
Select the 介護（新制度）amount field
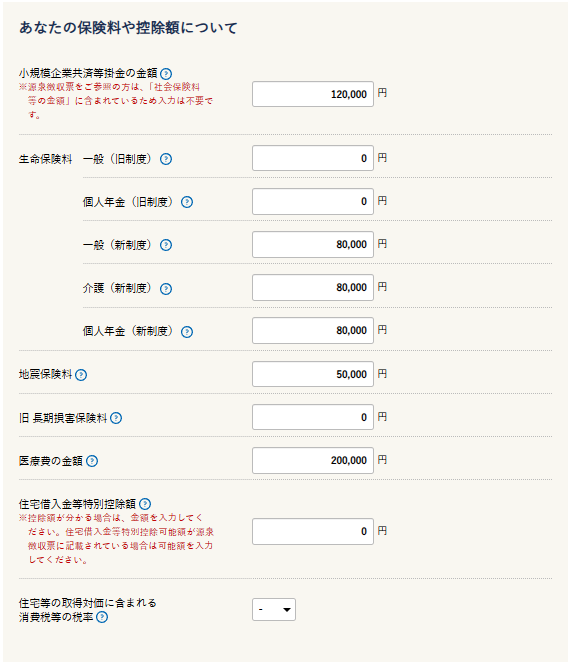(x=313, y=288)
